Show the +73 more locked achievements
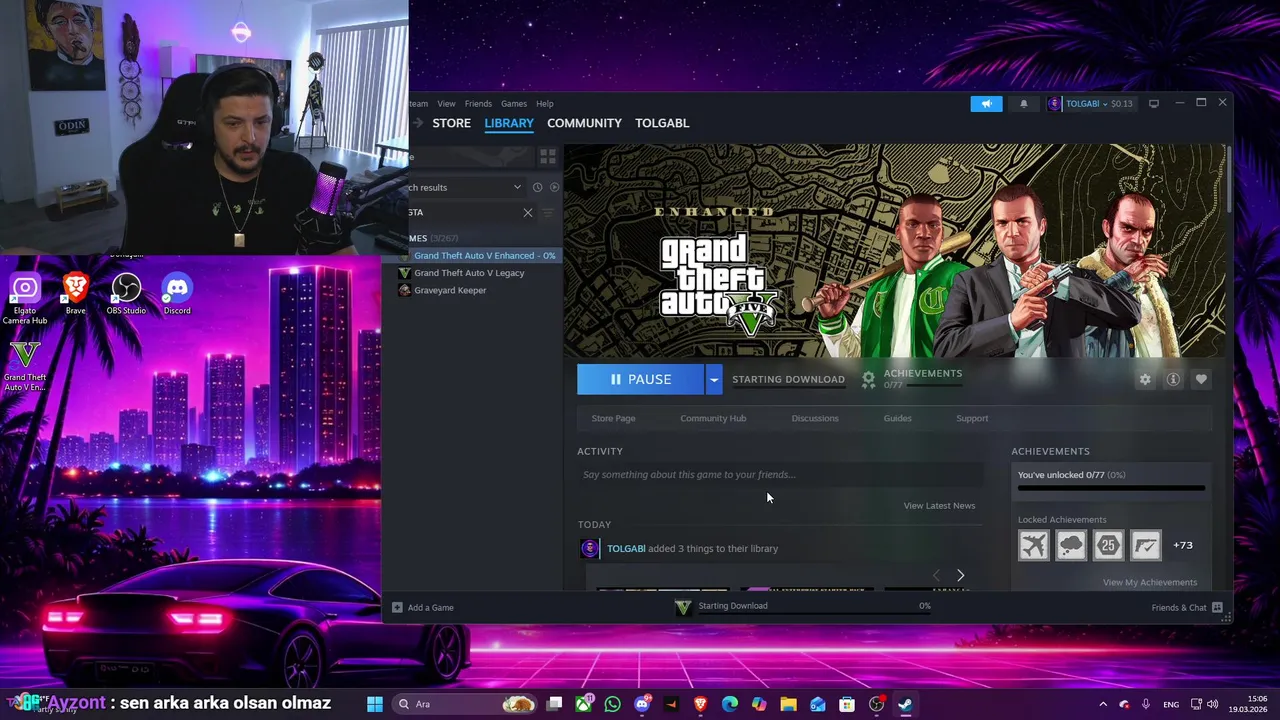This screenshot has height=720, width=1280. [1183, 545]
